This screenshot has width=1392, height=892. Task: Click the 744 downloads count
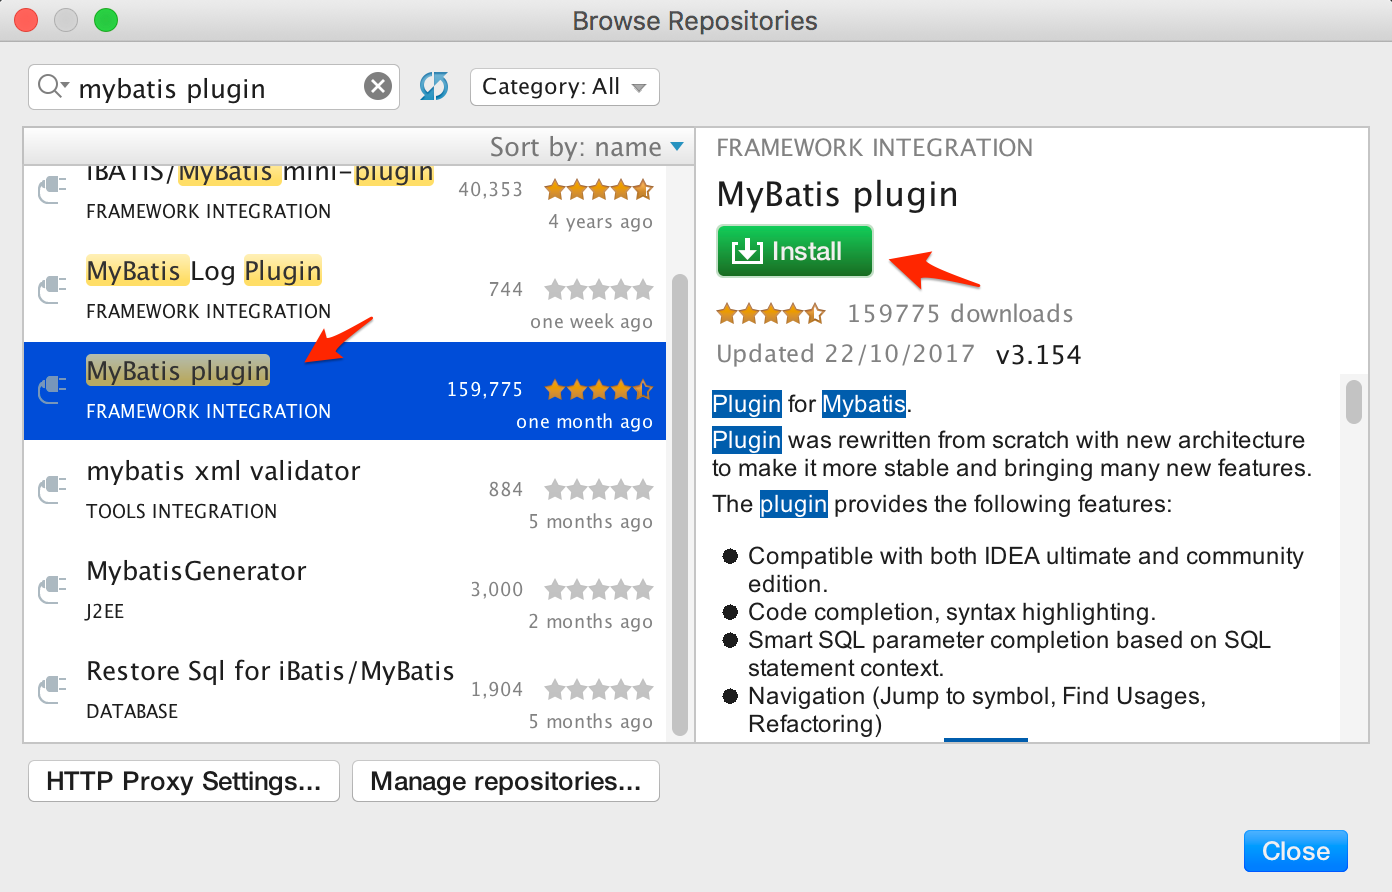(x=506, y=290)
